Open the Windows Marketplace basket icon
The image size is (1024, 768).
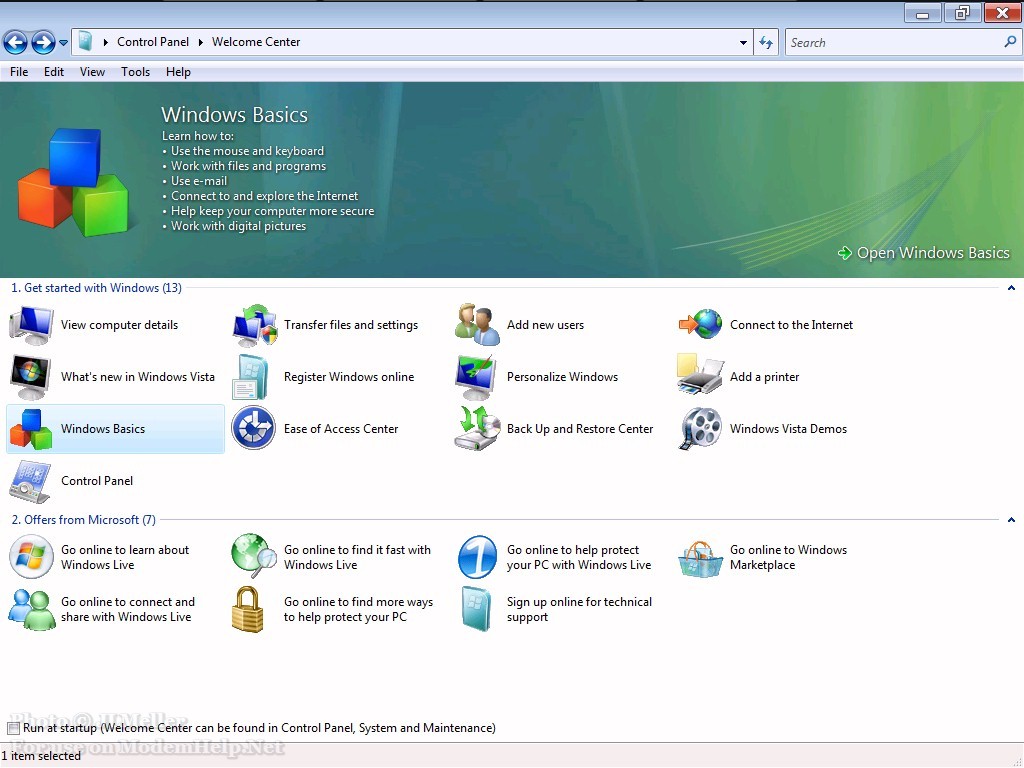pos(699,558)
